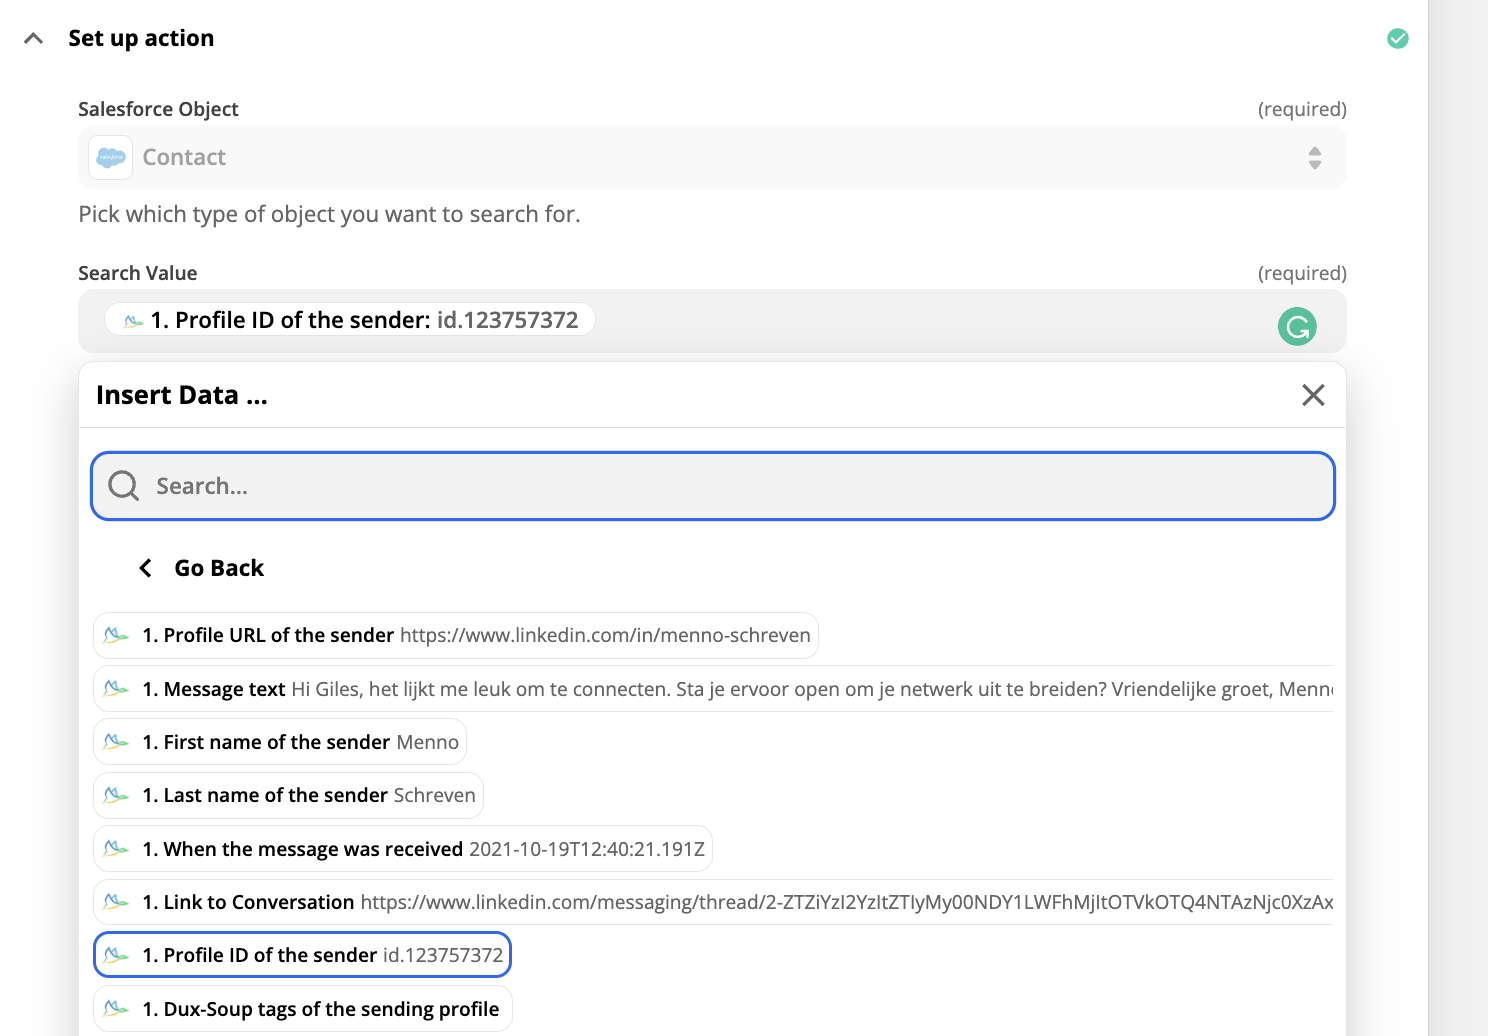Click the Go Back chevron arrow
Viewport: 1488px width, 1036px height.
pyautogui.click(x=146, y=568)
